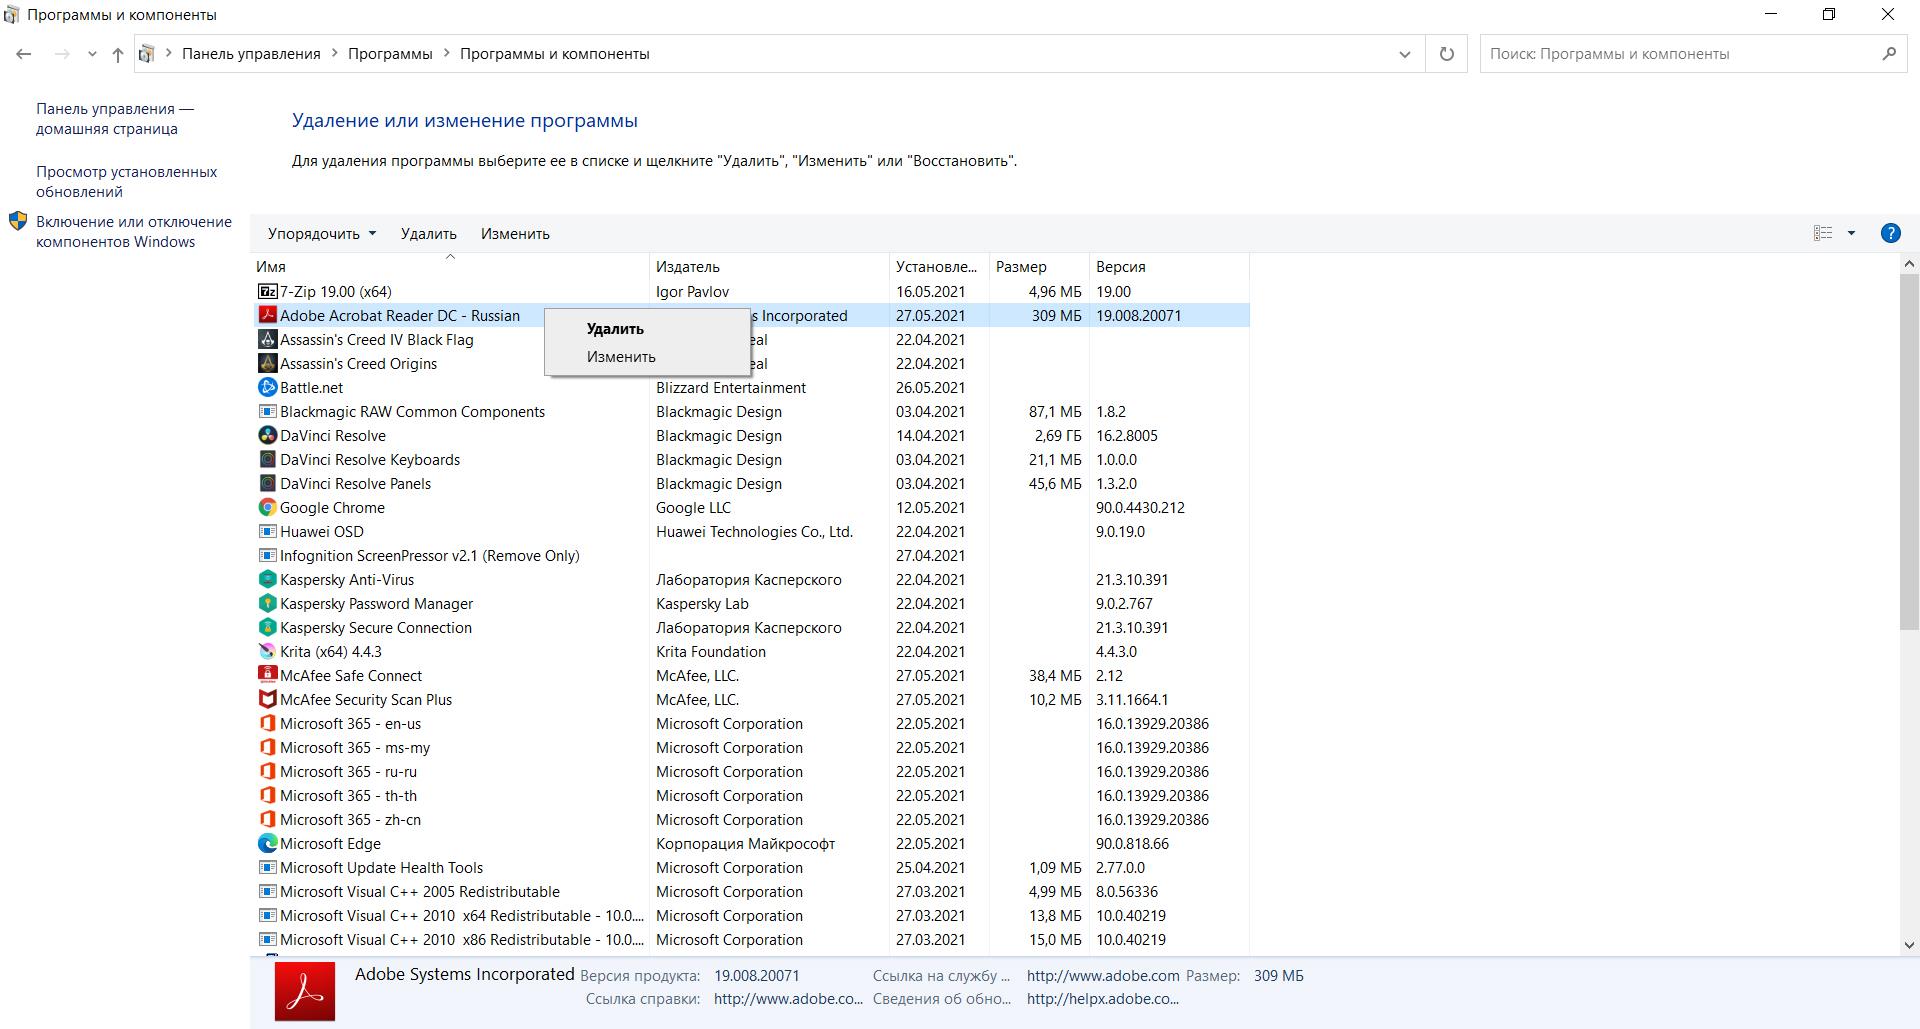Choose Изменить in the context menu
This screenshot has width=1920, height=1029.
(x=647, y=357)
